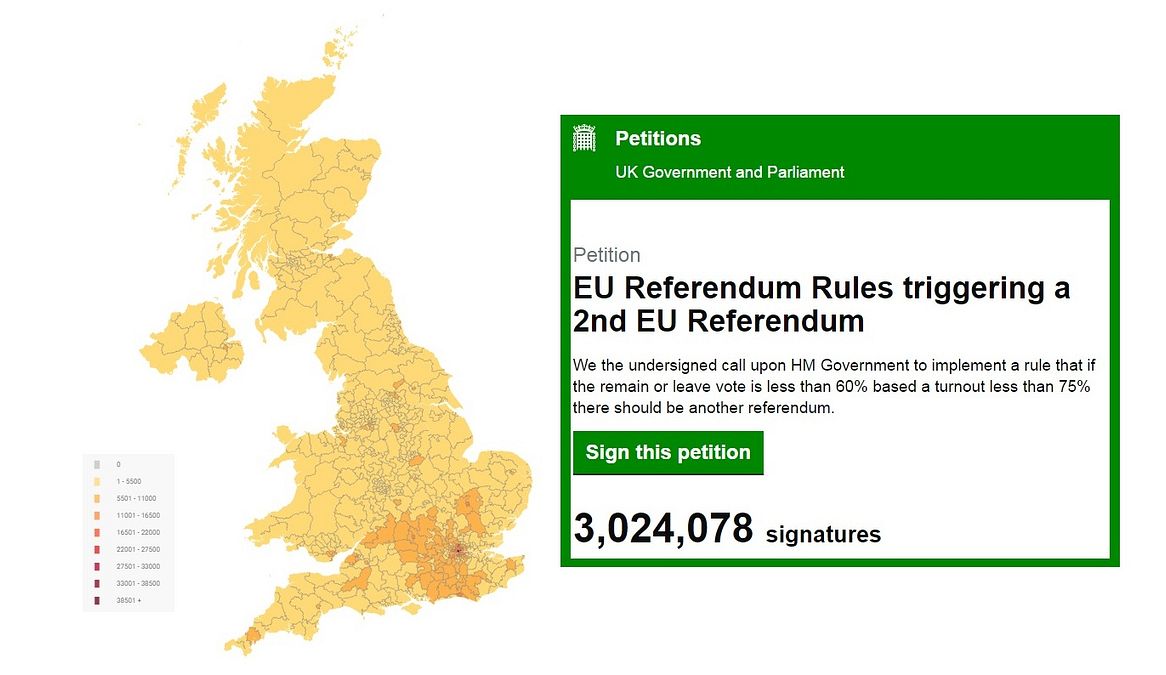1166x675 pixels.
Task: Click the dark red London hotspot on map
Action: (x=458, y=548)
